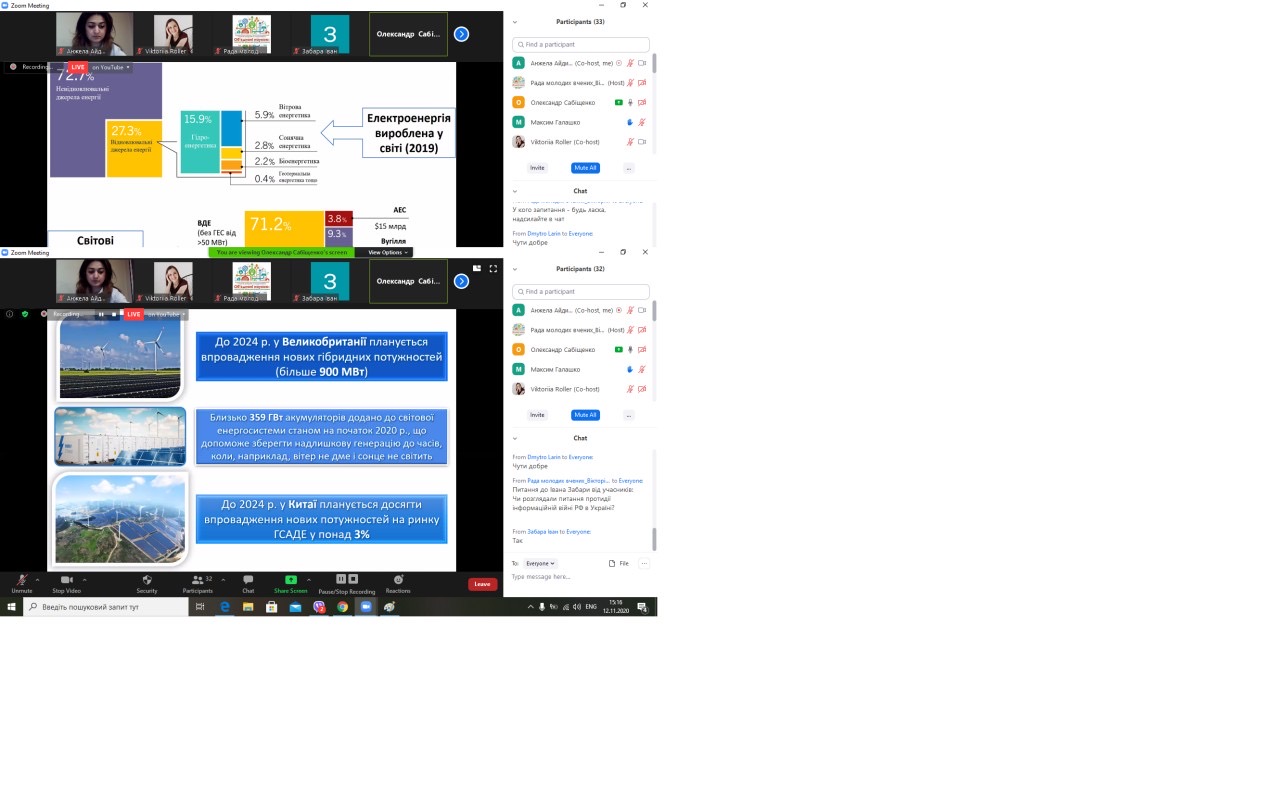Show next video thumbnails with blue arrow

(461, 281)
